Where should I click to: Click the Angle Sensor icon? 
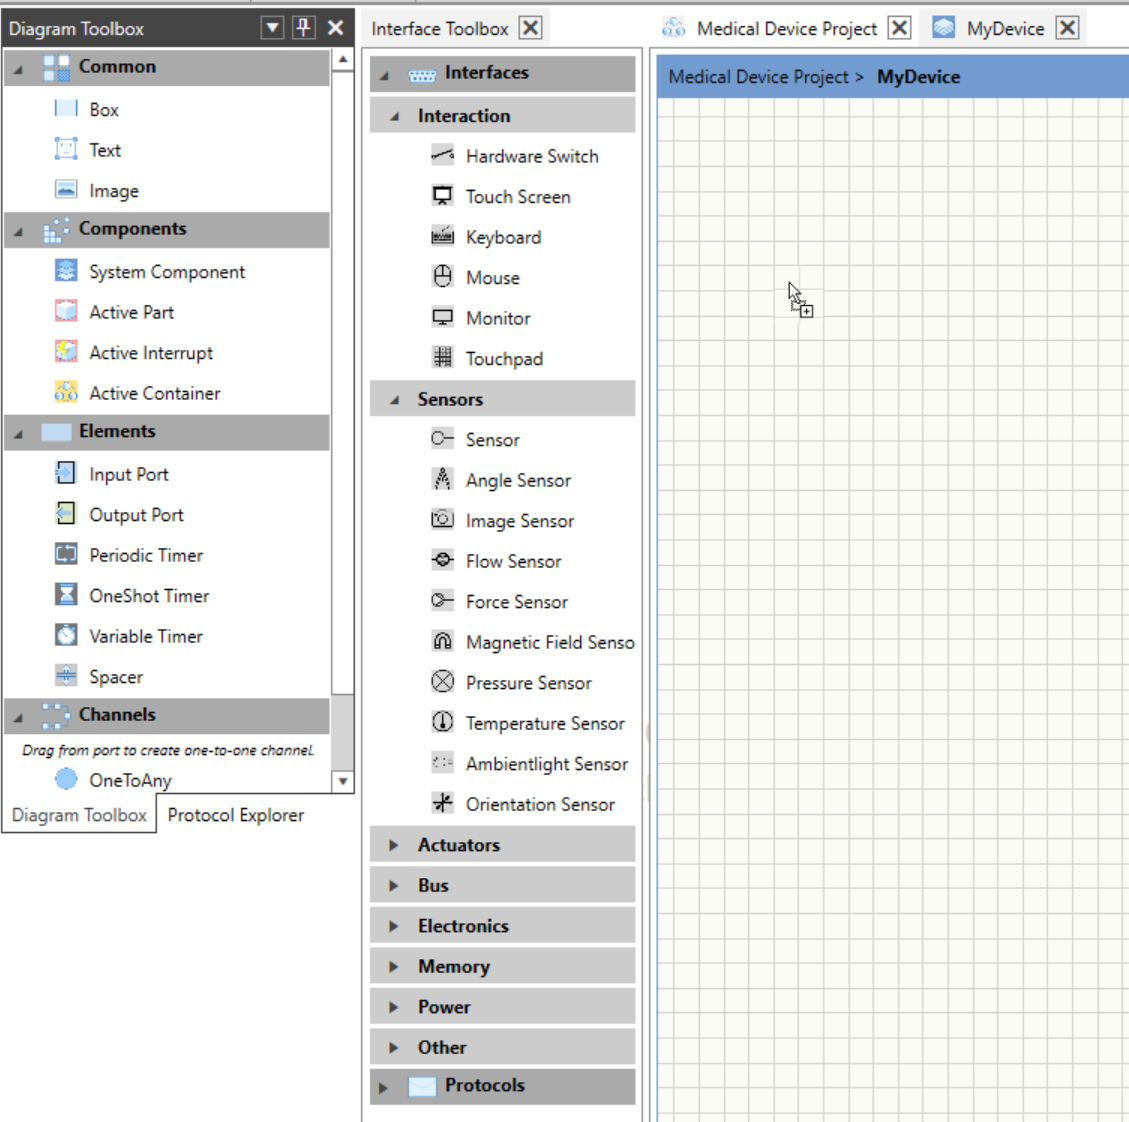pos(442,480)
